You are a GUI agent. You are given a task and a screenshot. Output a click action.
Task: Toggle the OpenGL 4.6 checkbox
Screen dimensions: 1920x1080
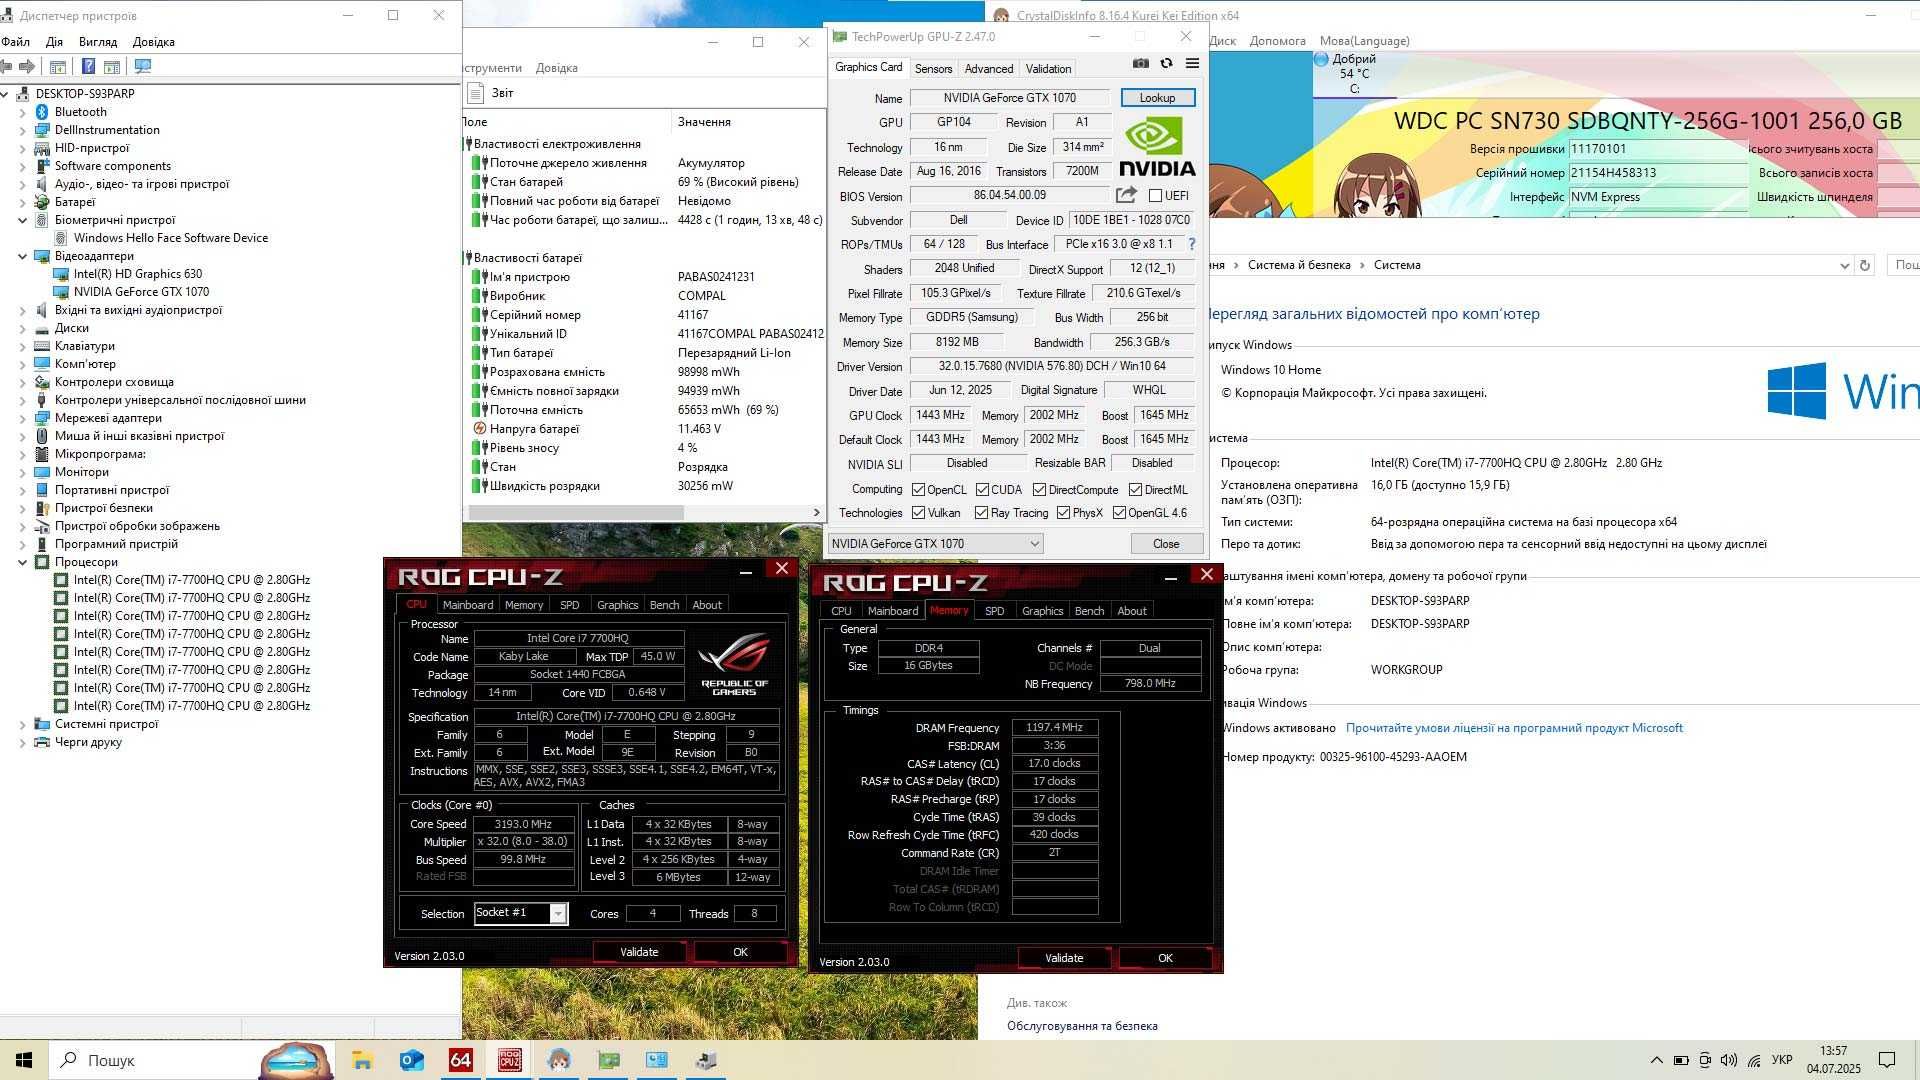coord(1119,513)
